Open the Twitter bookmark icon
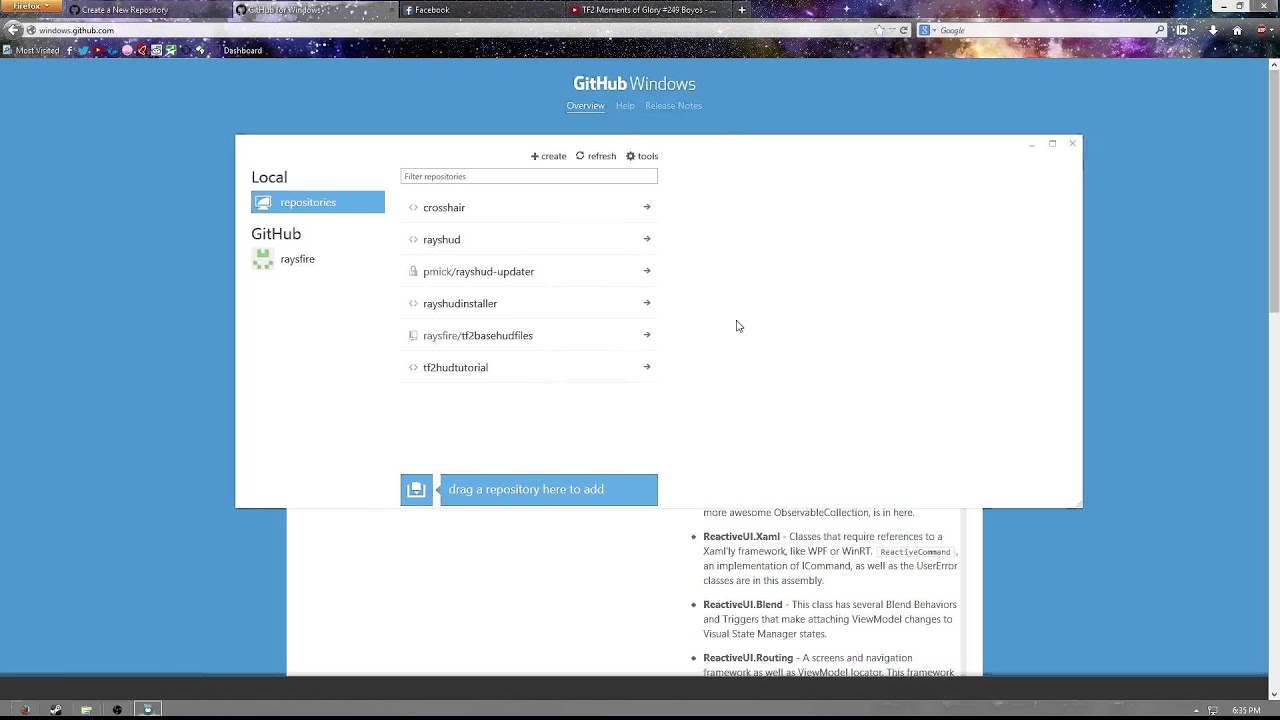 point(83,50)
